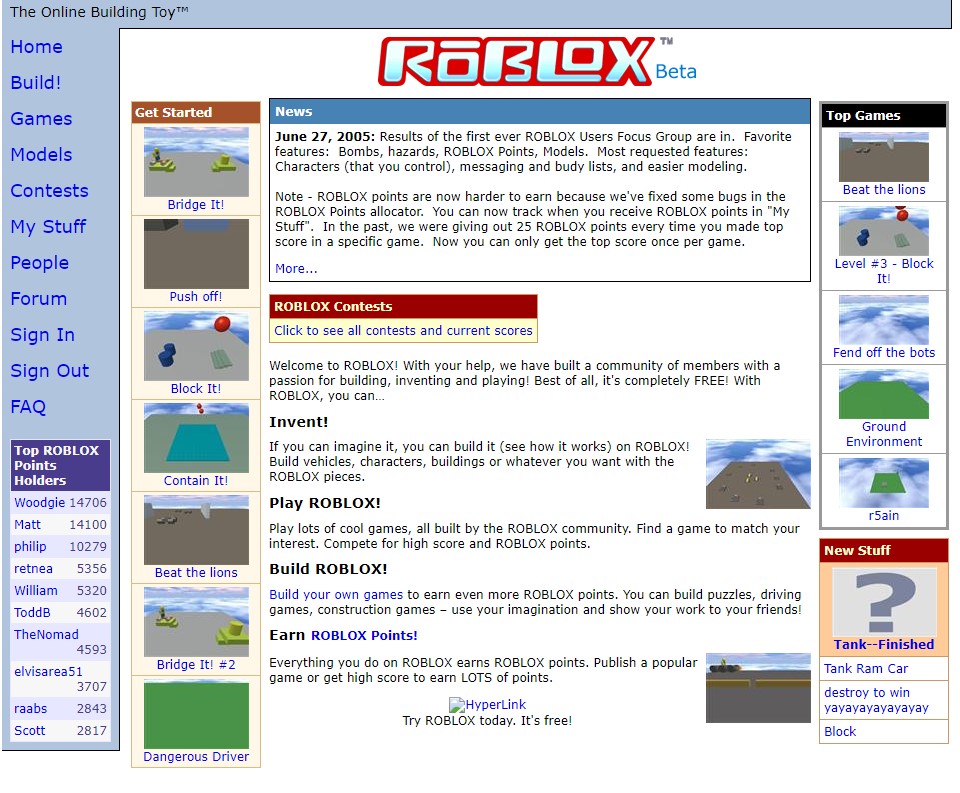Open Woodgie's profile in Points Holders
This screenshot has height=793, width=960.
[x=39, y=503]
